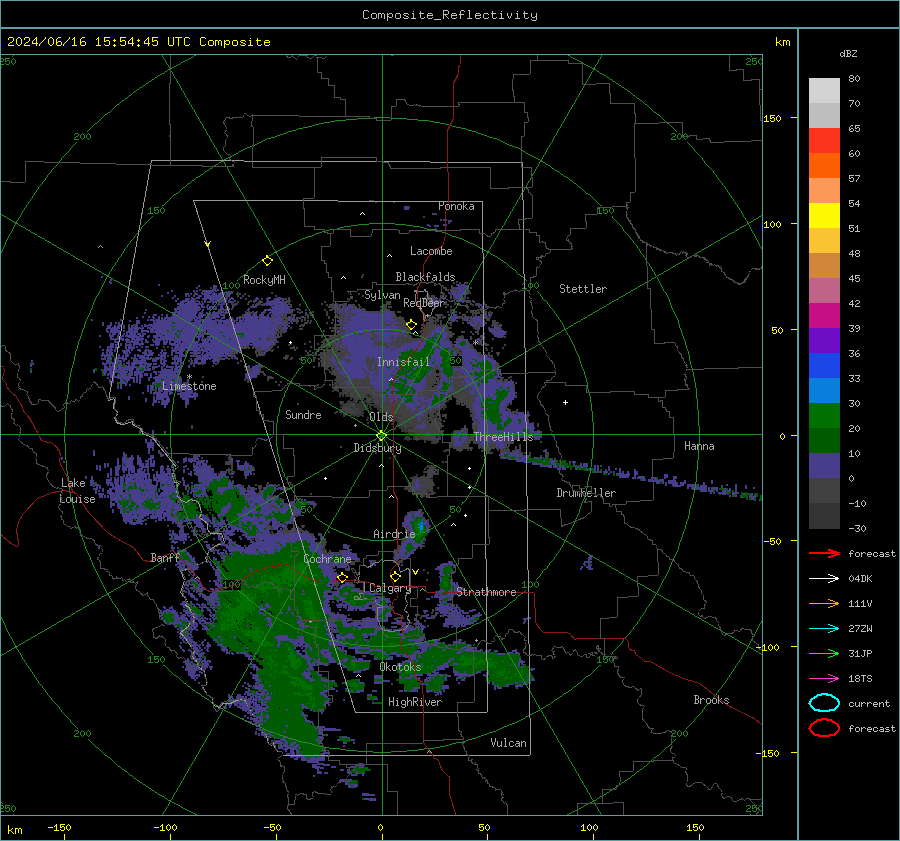The image size is (900, 841).
Task: Select the Brooks city label
Action: coord(711,700)
